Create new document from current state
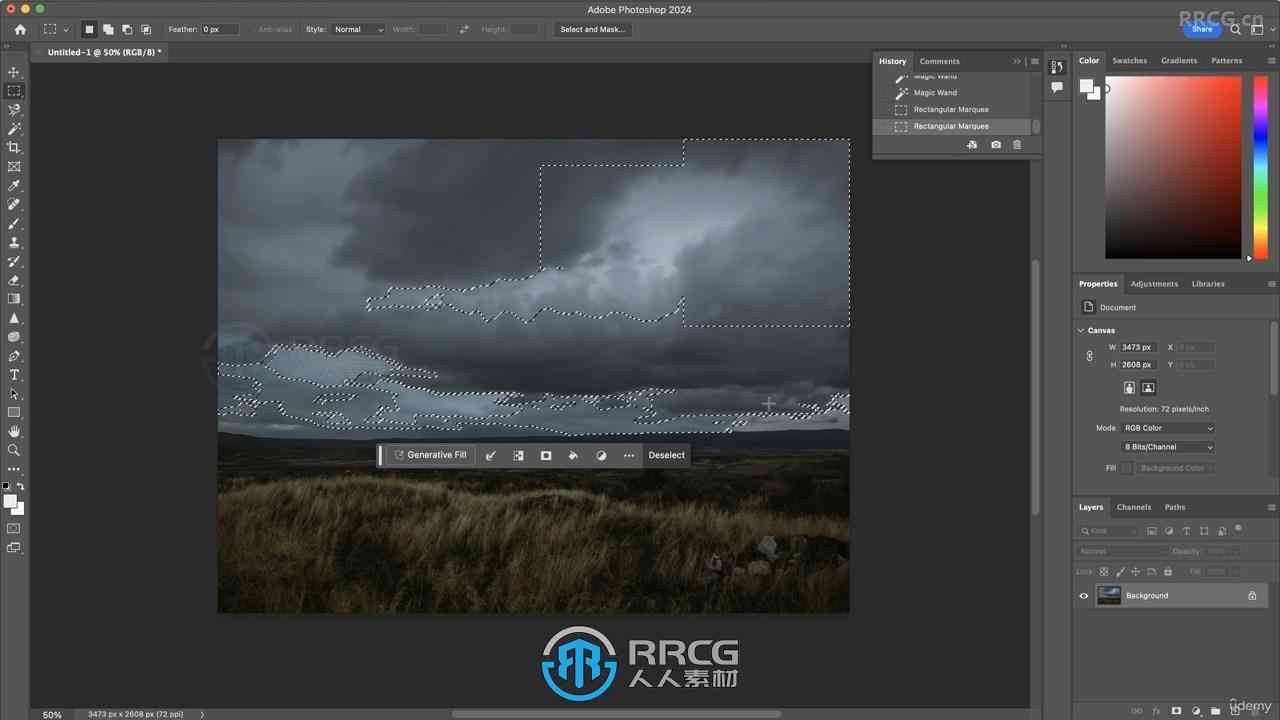The width and height of the screenshot is (1280, 720). pos(972,145)
